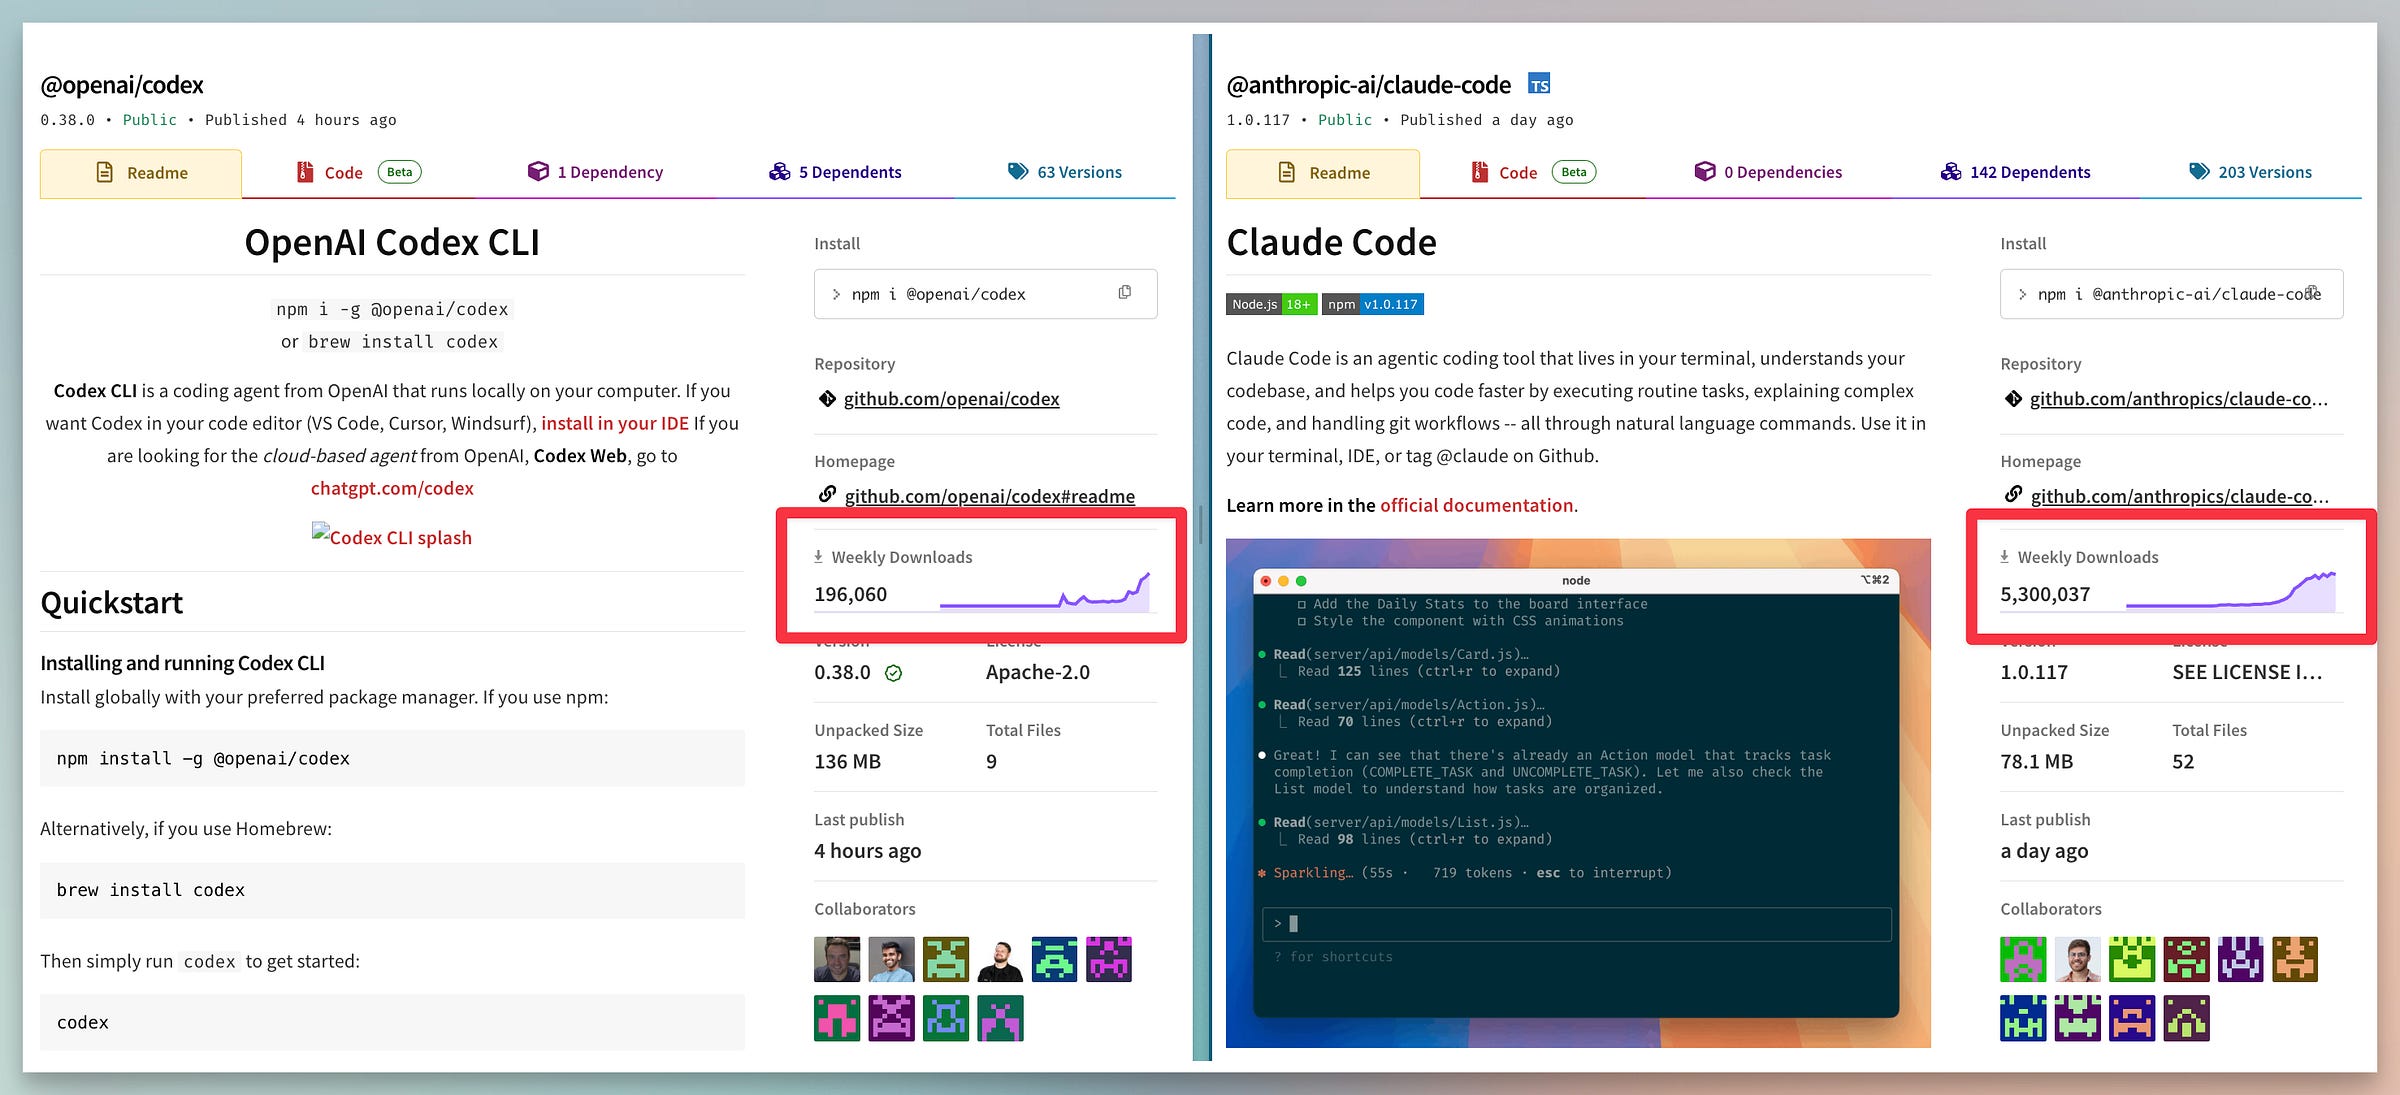Copy the @openai/codex npm install command
The image size is (2400, 1095).
pos(1124,292)
